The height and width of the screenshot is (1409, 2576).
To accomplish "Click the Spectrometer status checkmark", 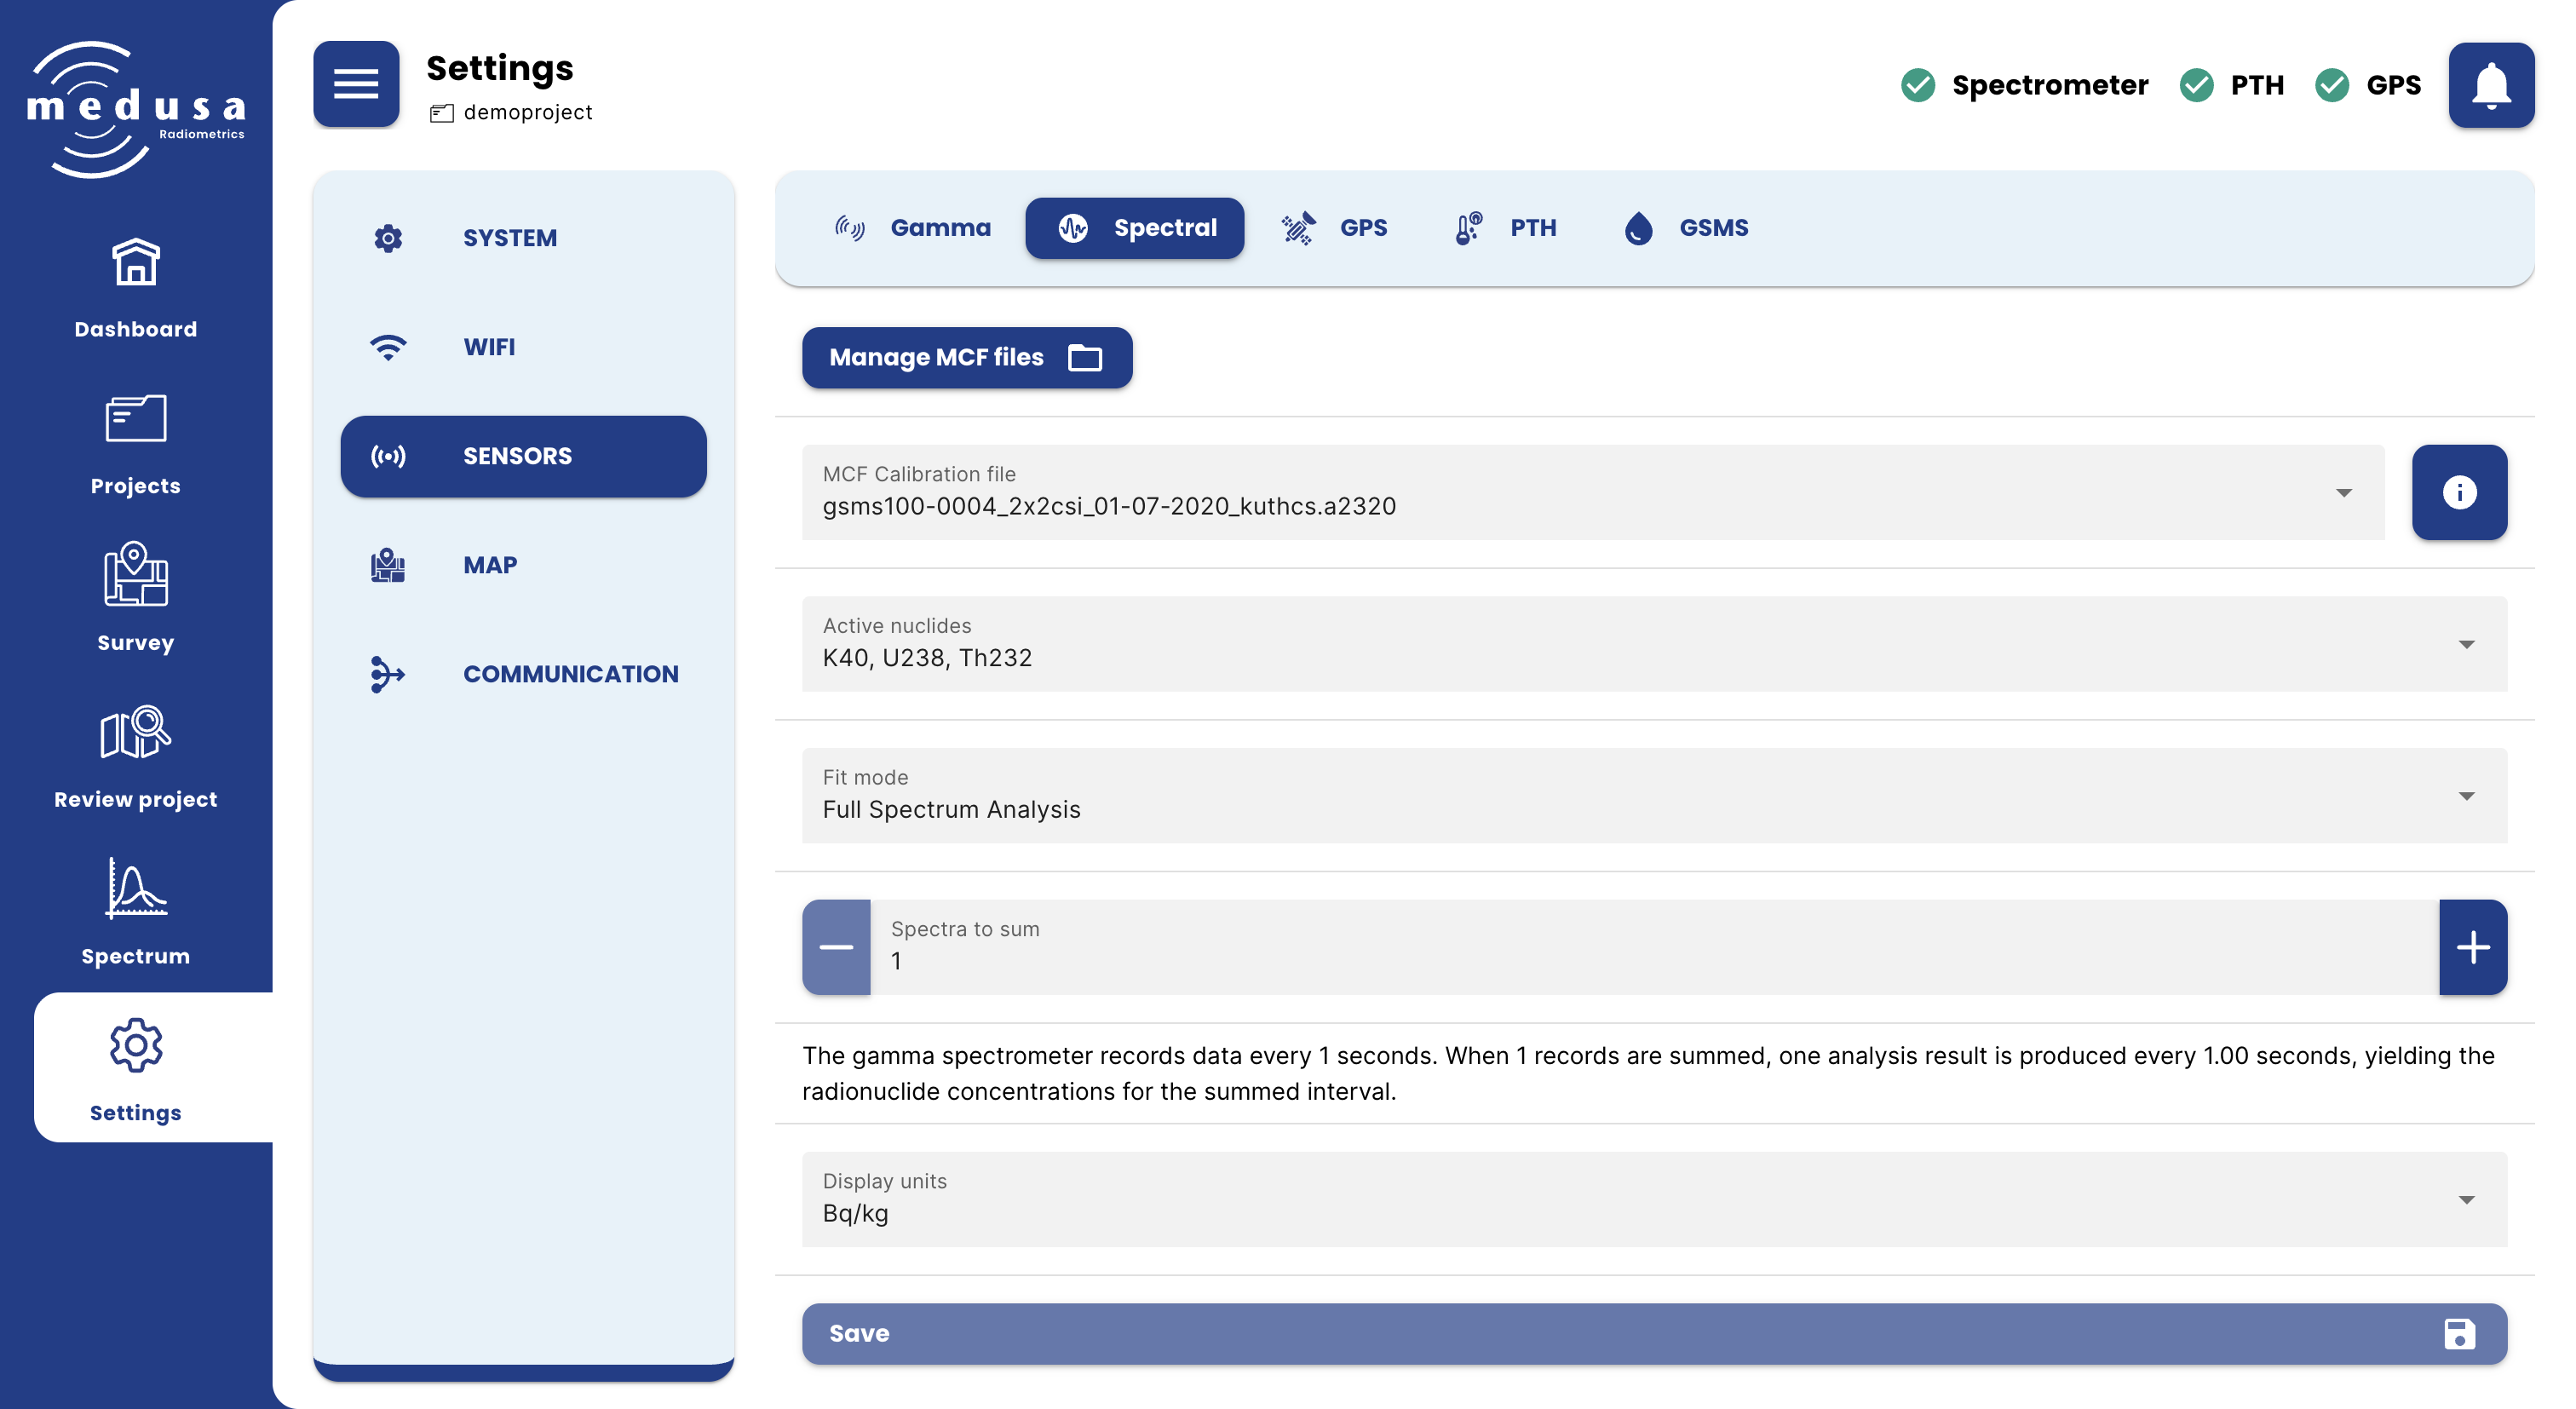I will tap(1917, 85).
